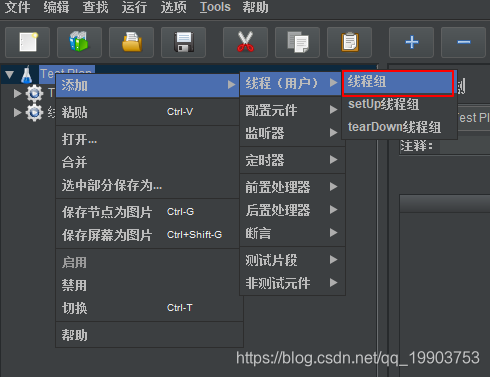This screenshot has width=490, height=377.
Task: Select 线程组 in the submenu
Action: 398,82
